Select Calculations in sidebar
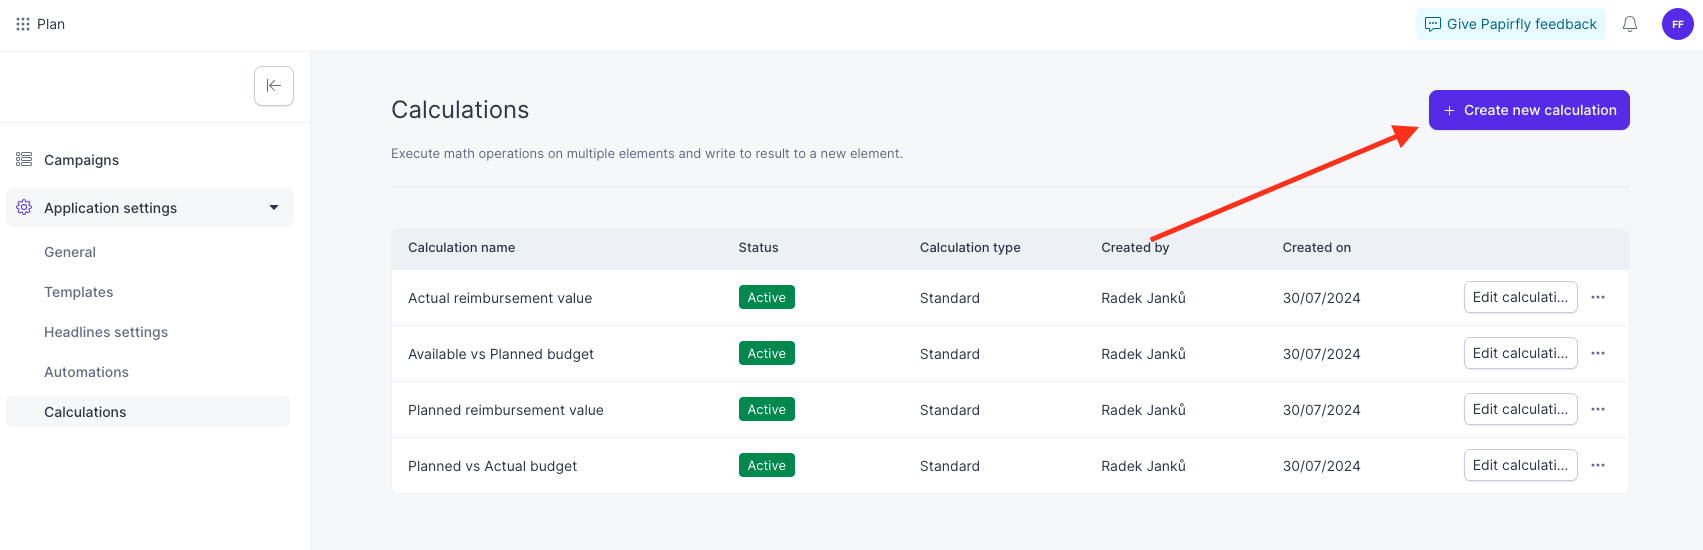 [x=148, y=411]
